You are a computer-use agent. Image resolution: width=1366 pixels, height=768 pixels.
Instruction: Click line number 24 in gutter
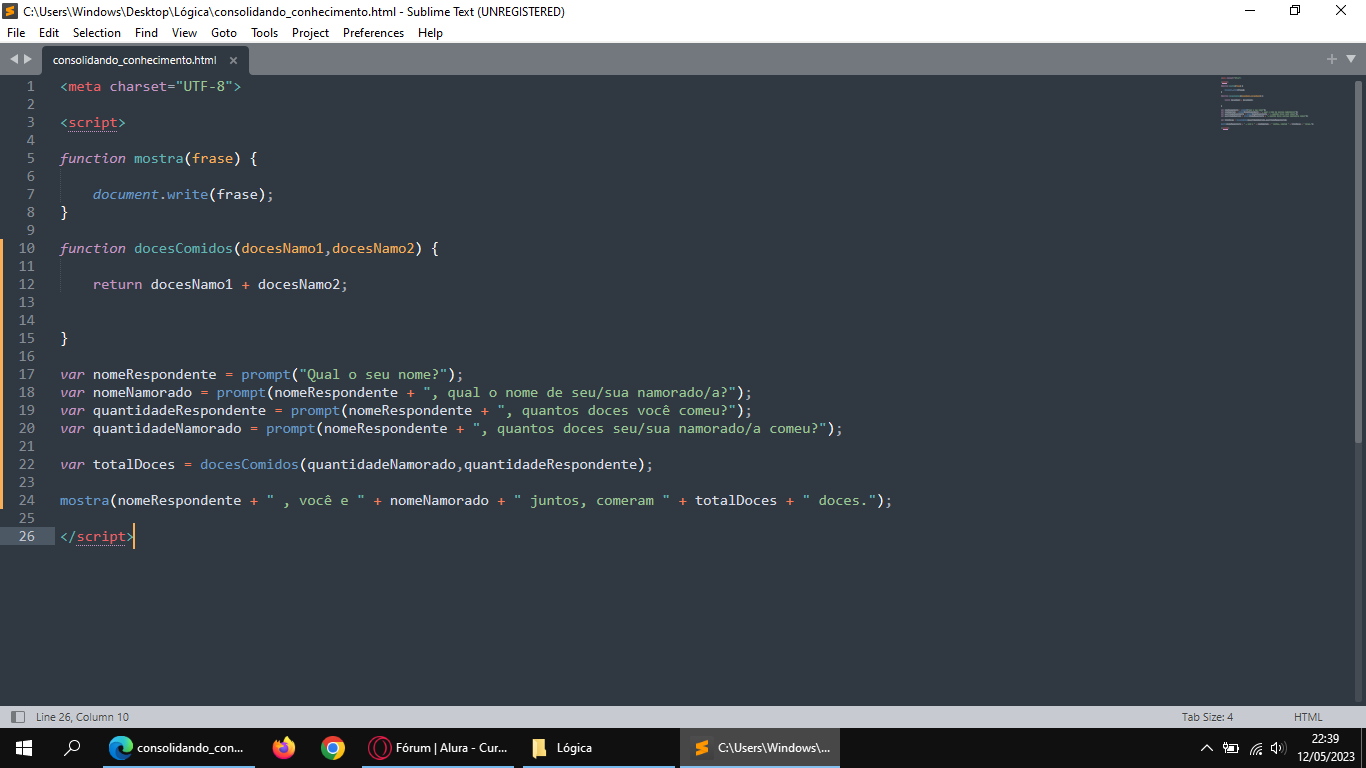[x=27, y=500]
